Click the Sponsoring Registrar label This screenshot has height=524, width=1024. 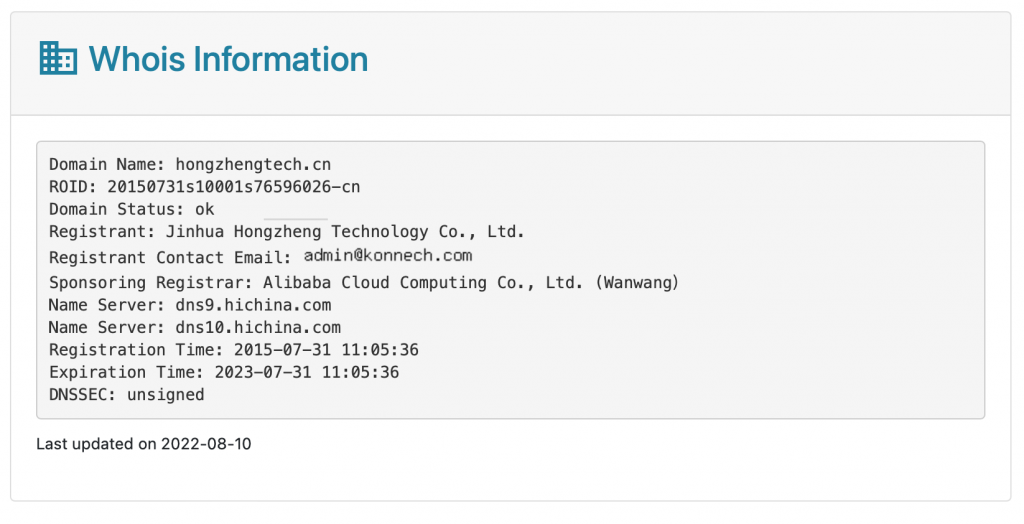pos(151,283)
